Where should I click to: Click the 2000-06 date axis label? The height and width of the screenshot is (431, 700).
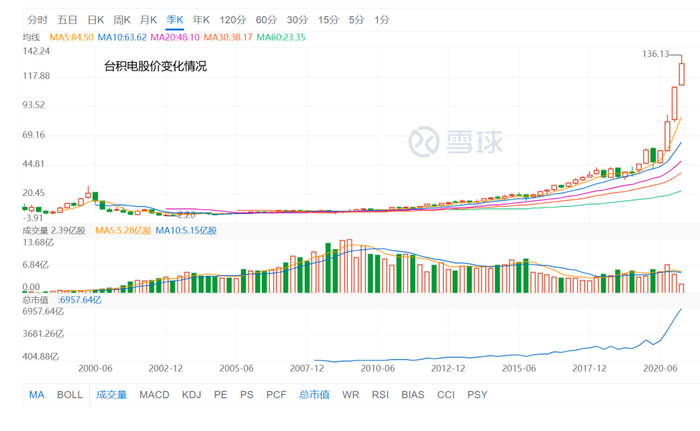(x=95, y=368)
